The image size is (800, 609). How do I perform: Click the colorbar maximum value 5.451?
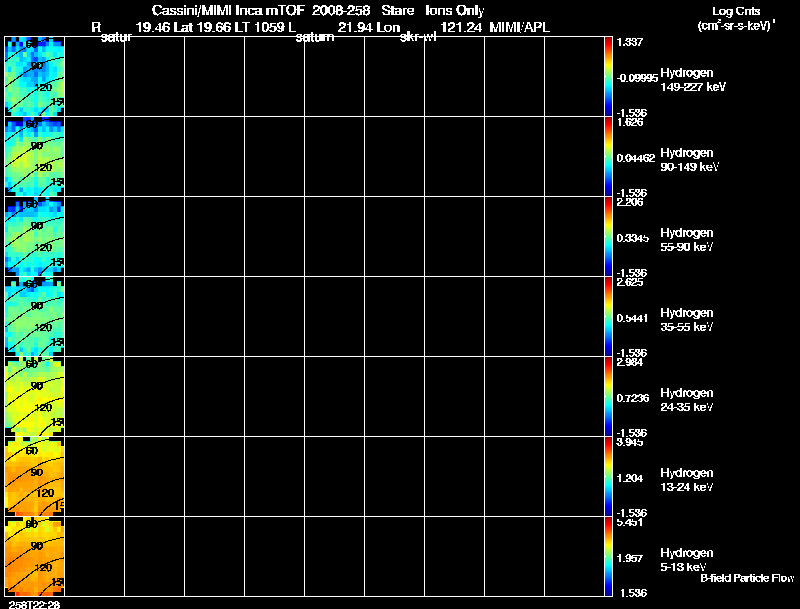click(x=630, y=522)
